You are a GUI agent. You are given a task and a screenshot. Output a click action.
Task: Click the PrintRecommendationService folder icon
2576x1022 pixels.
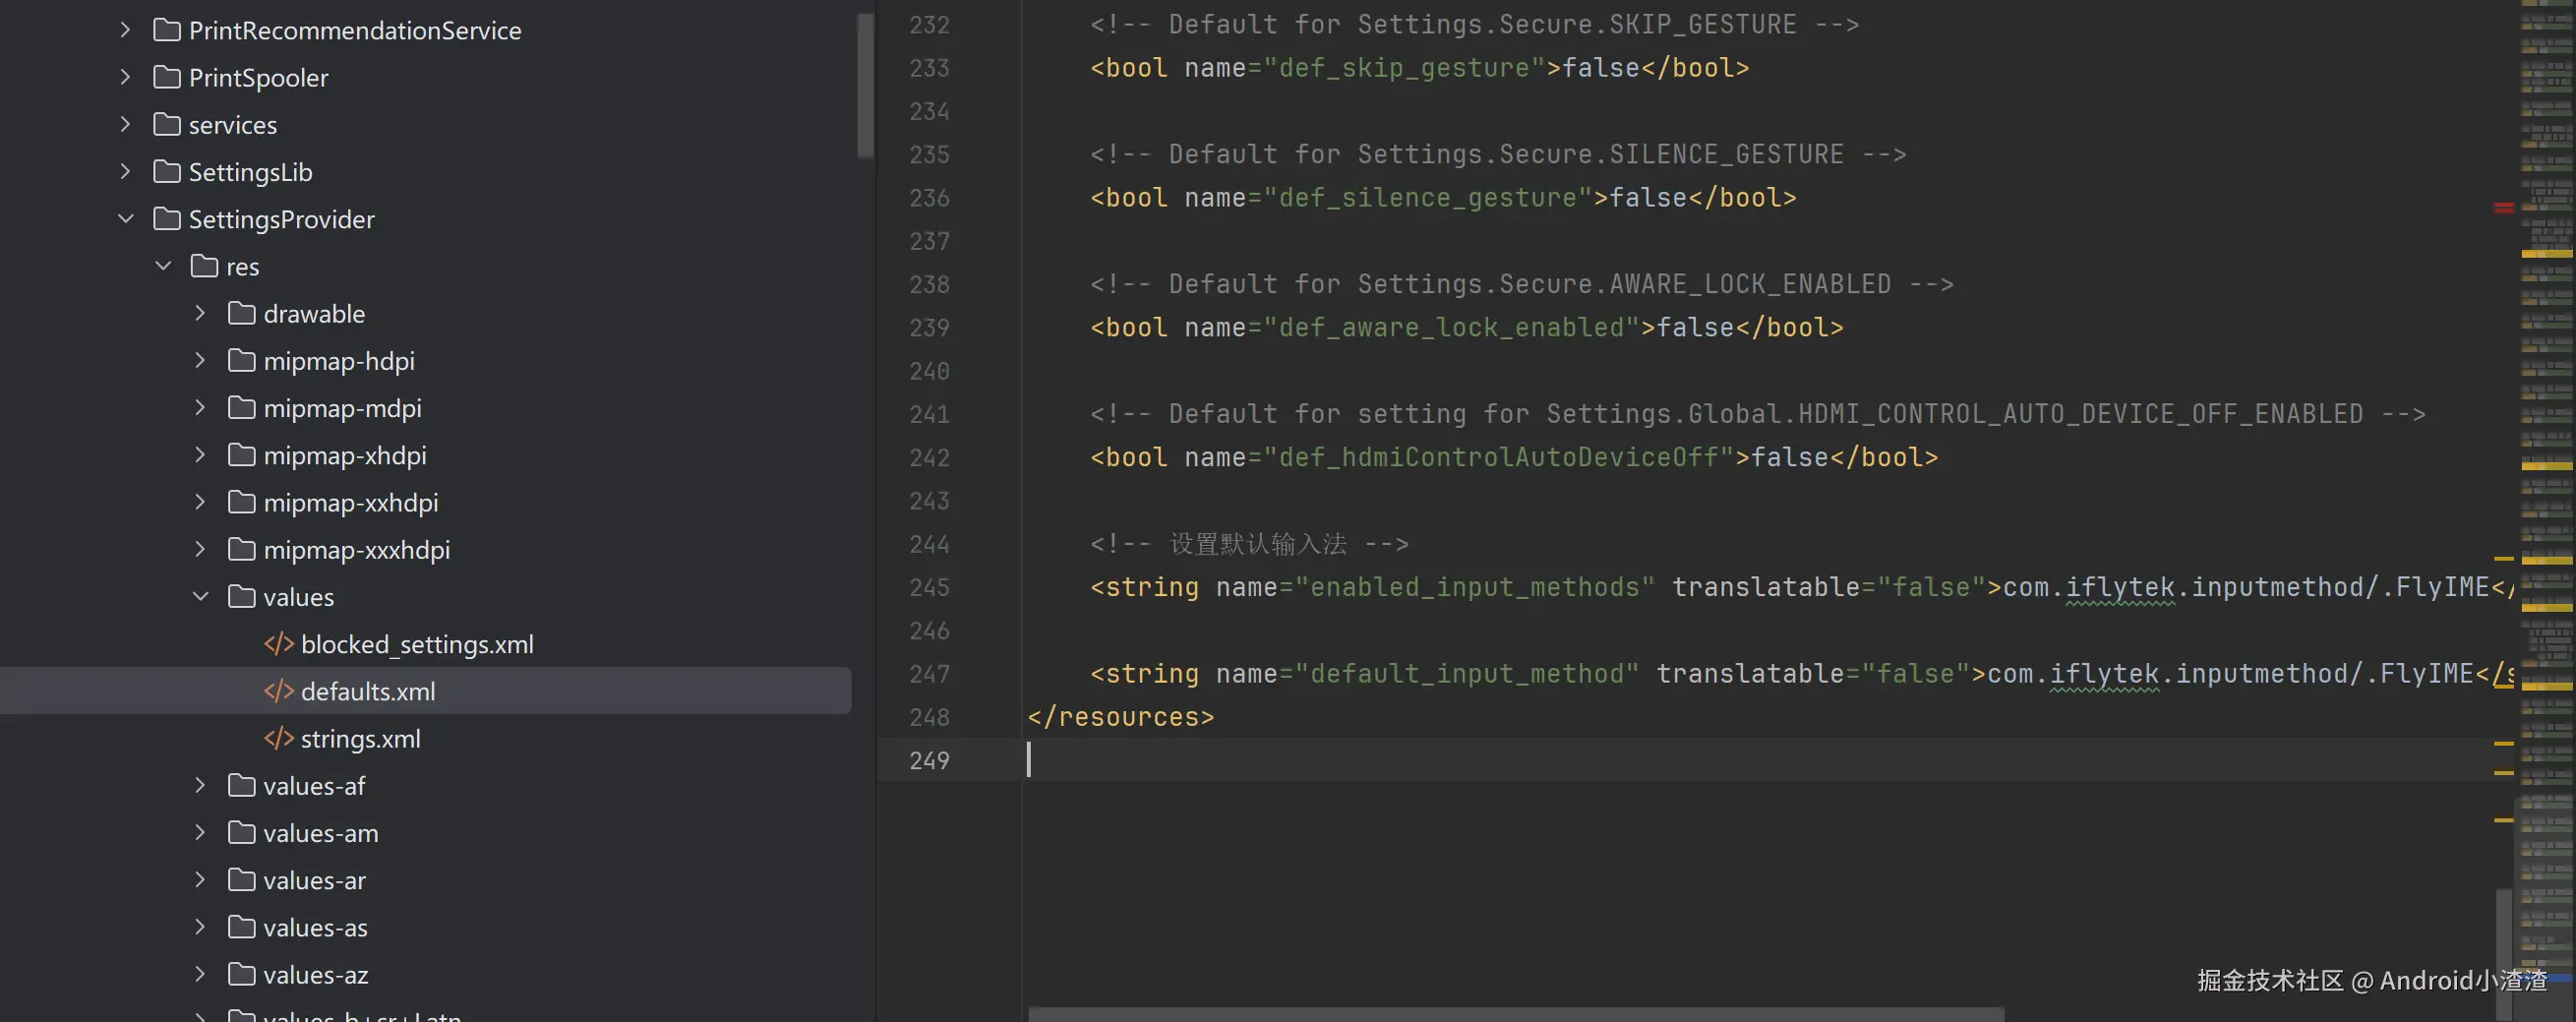tap(167, 30)
